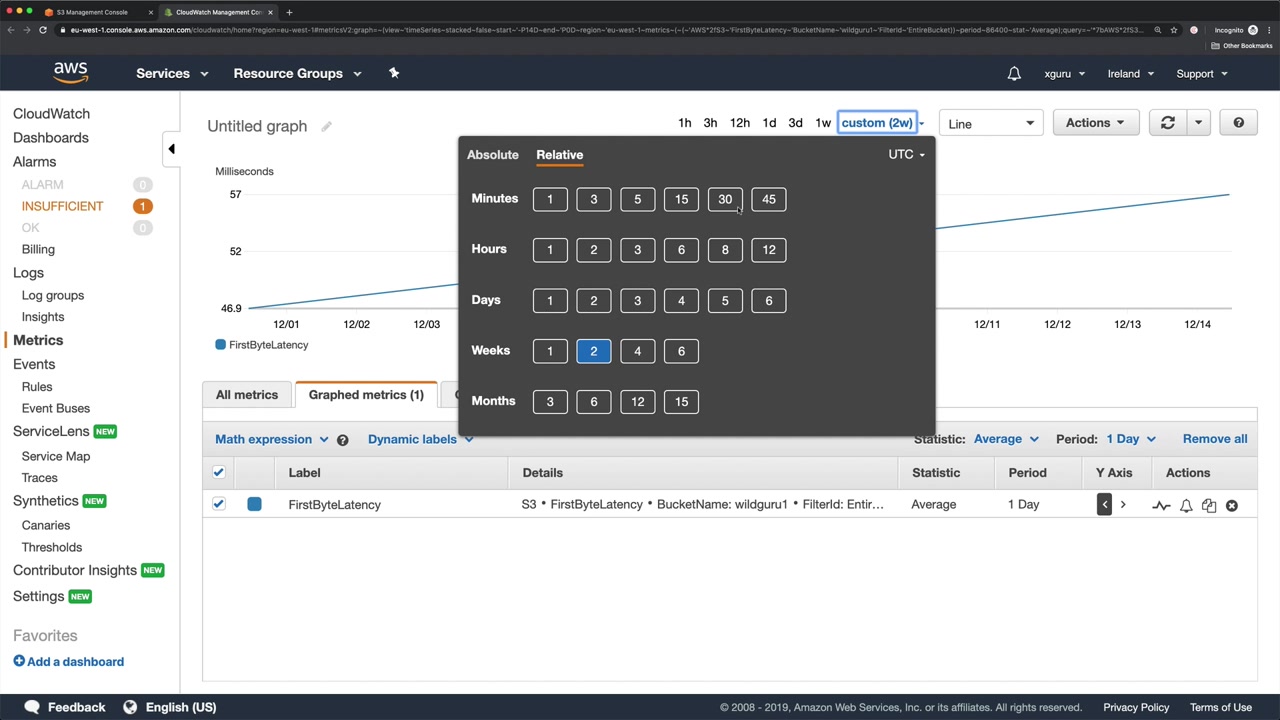
Task: Select the Graphed metrics (1) tab
Action: pyautogui.click(x=366, y=395)
